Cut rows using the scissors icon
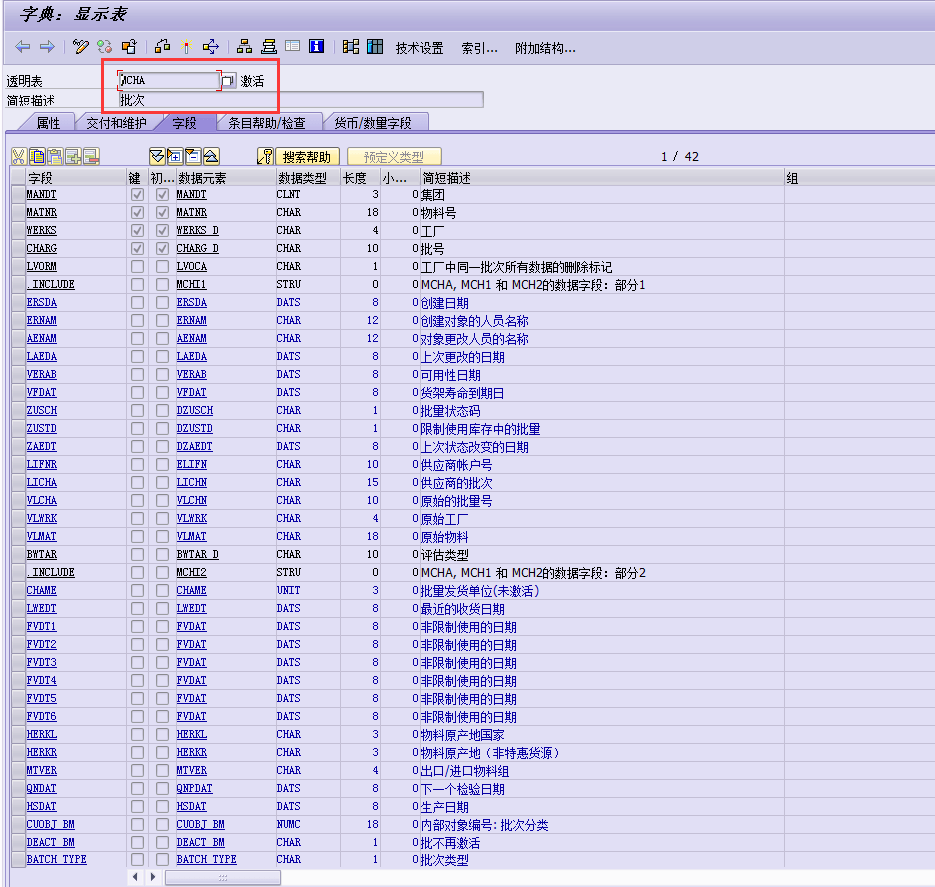This screenshot has width=935, height=887. (18, 158)
